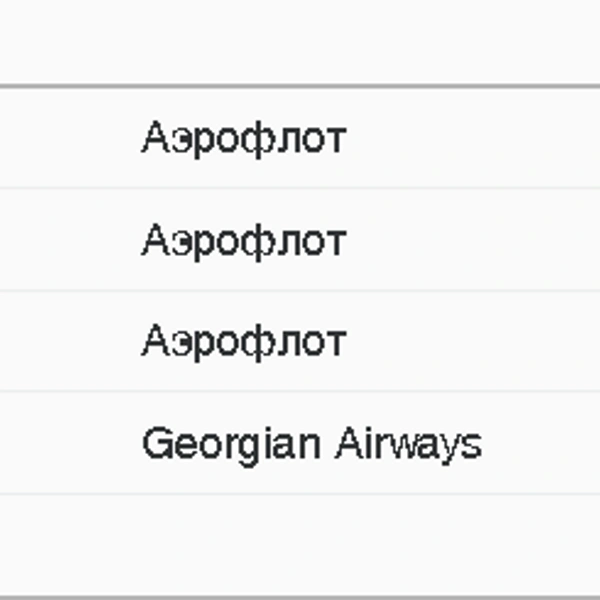Click the word Georgian in the last row

231,446
